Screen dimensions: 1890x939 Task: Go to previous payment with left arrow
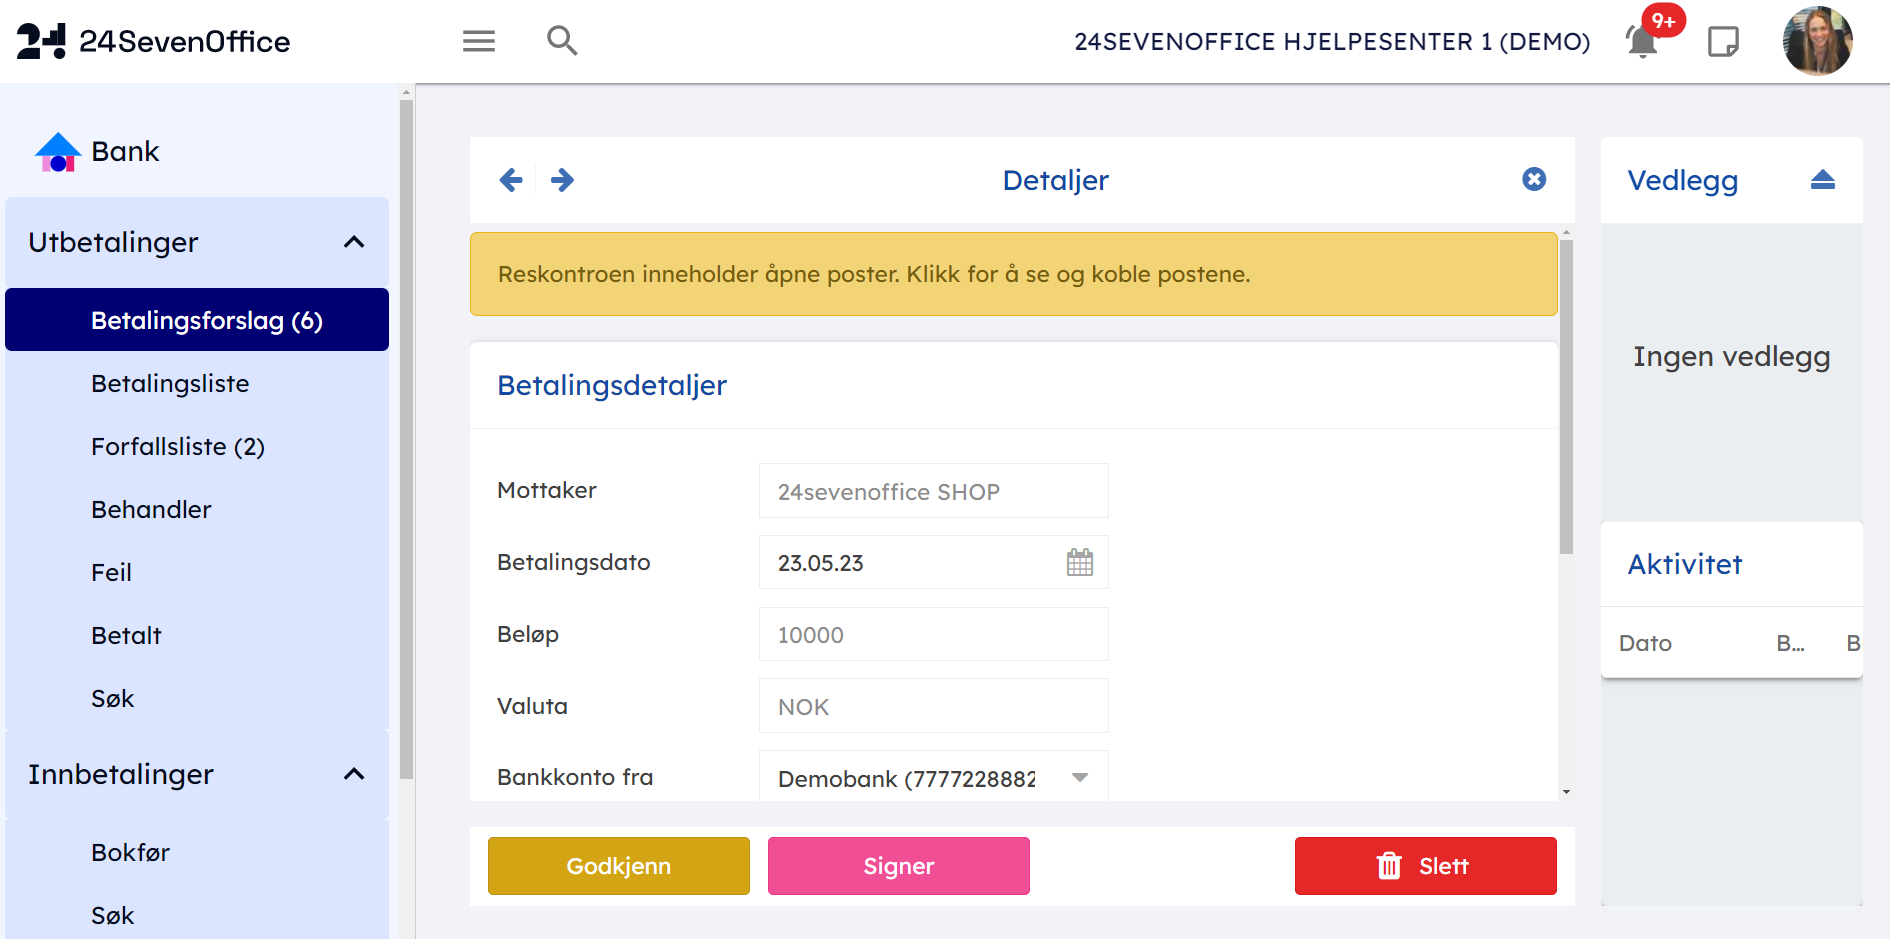pyautogui.click(x=511, y=180)
